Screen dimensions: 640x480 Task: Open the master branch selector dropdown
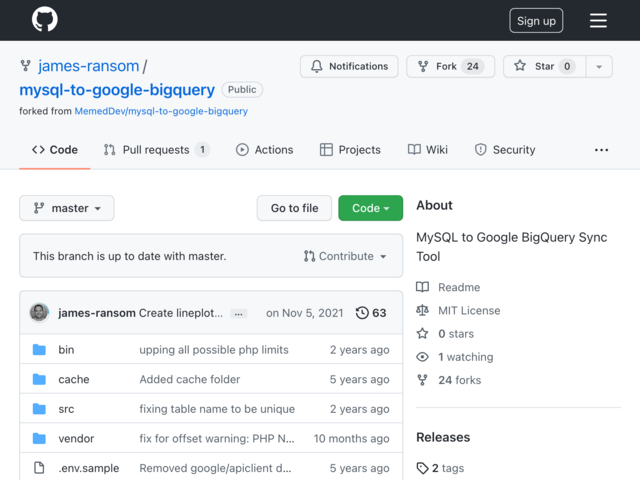click(x=67, y=208)
